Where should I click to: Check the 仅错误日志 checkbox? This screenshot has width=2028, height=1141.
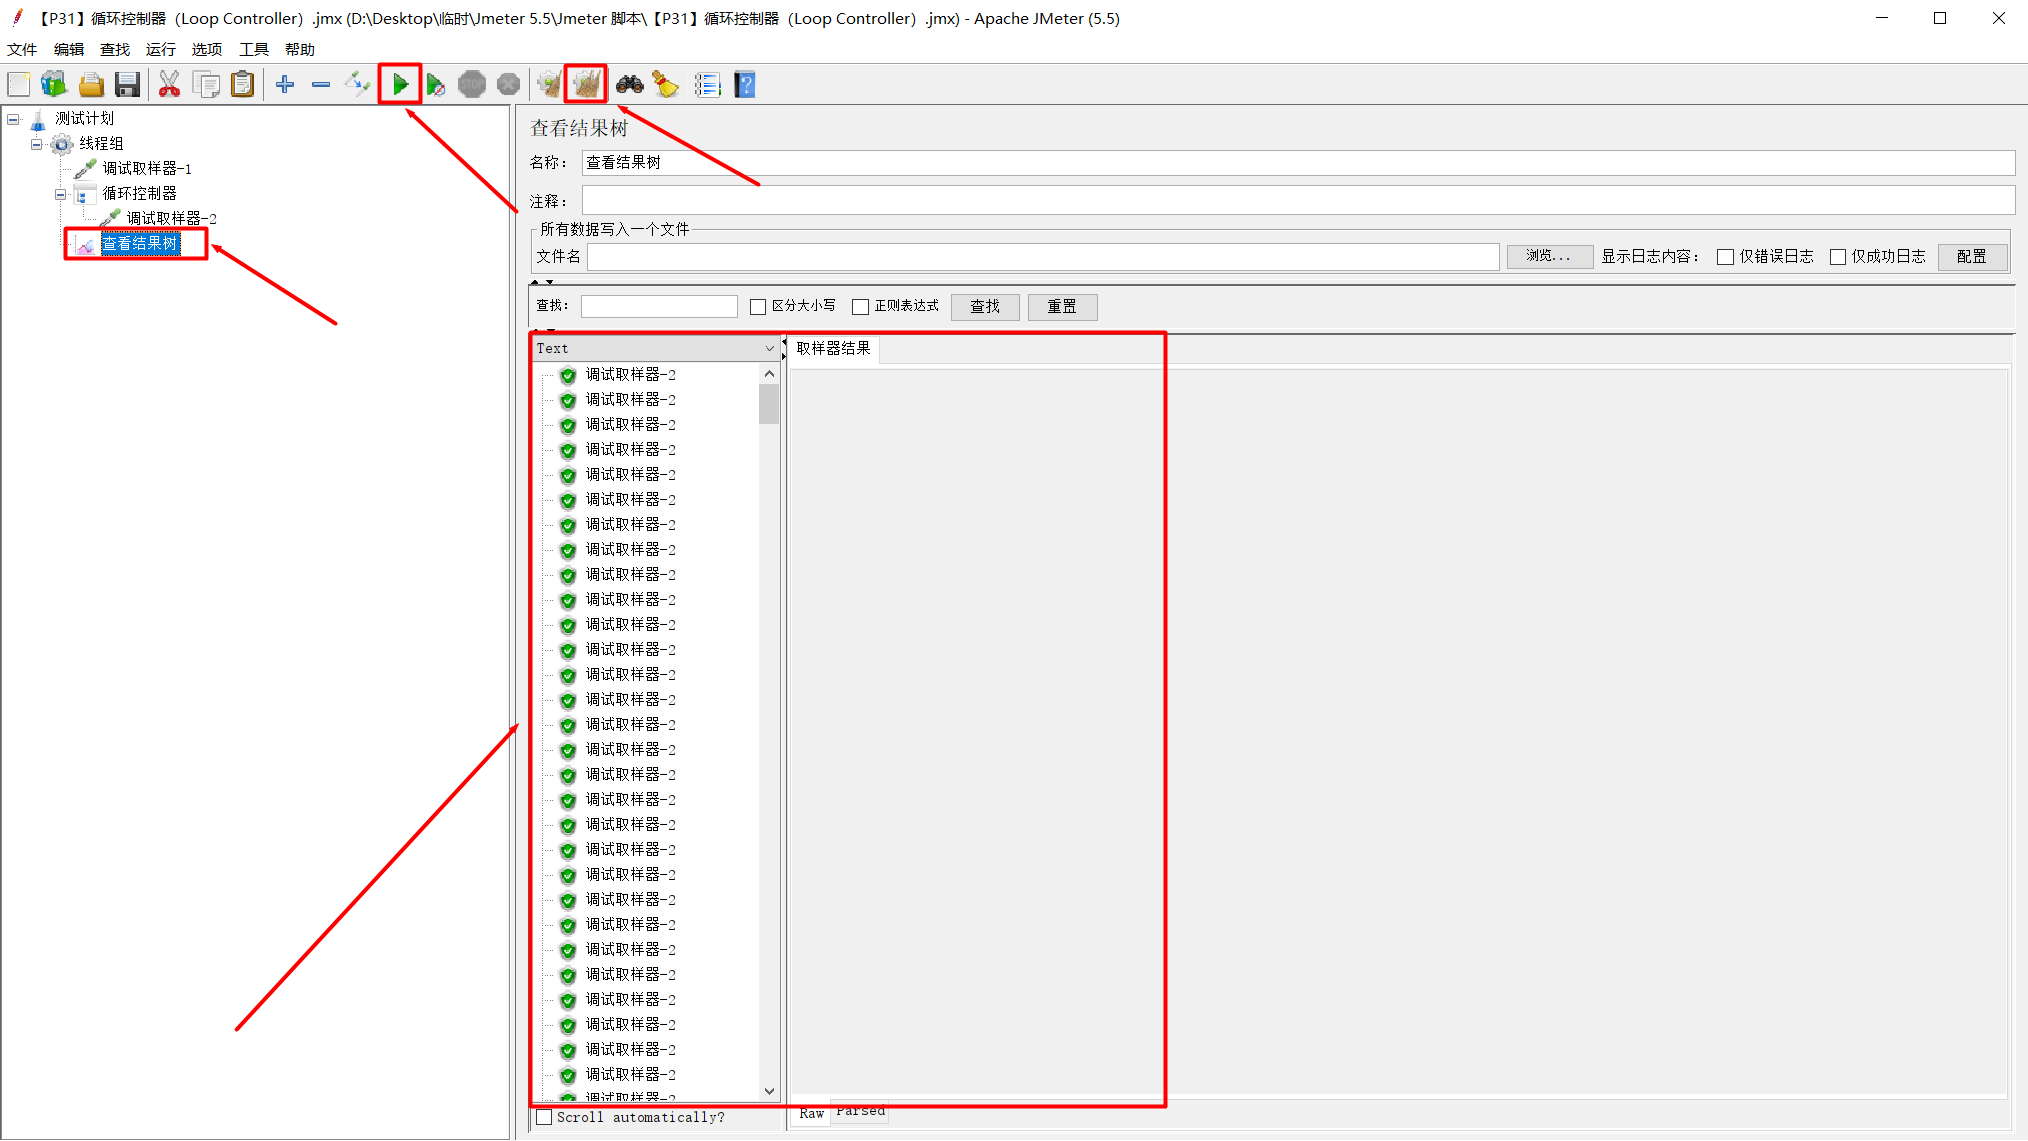(x=1725, y=256)
